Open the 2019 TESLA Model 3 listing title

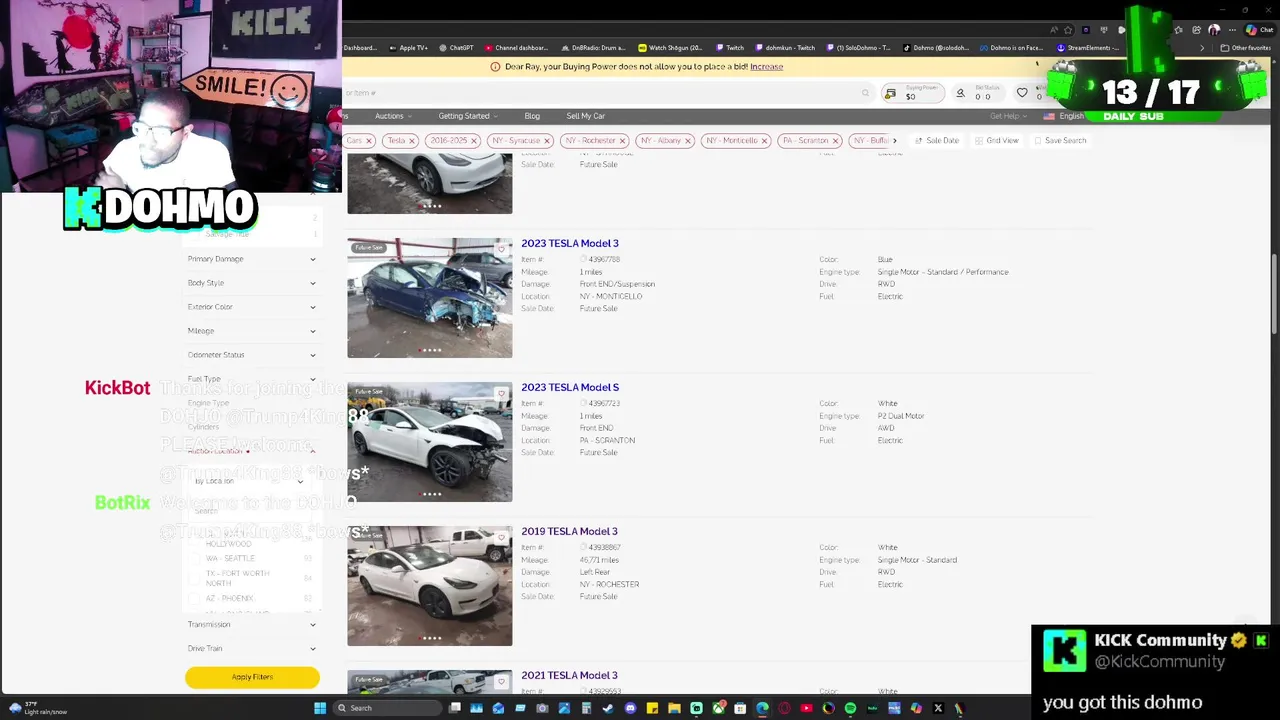569,531
